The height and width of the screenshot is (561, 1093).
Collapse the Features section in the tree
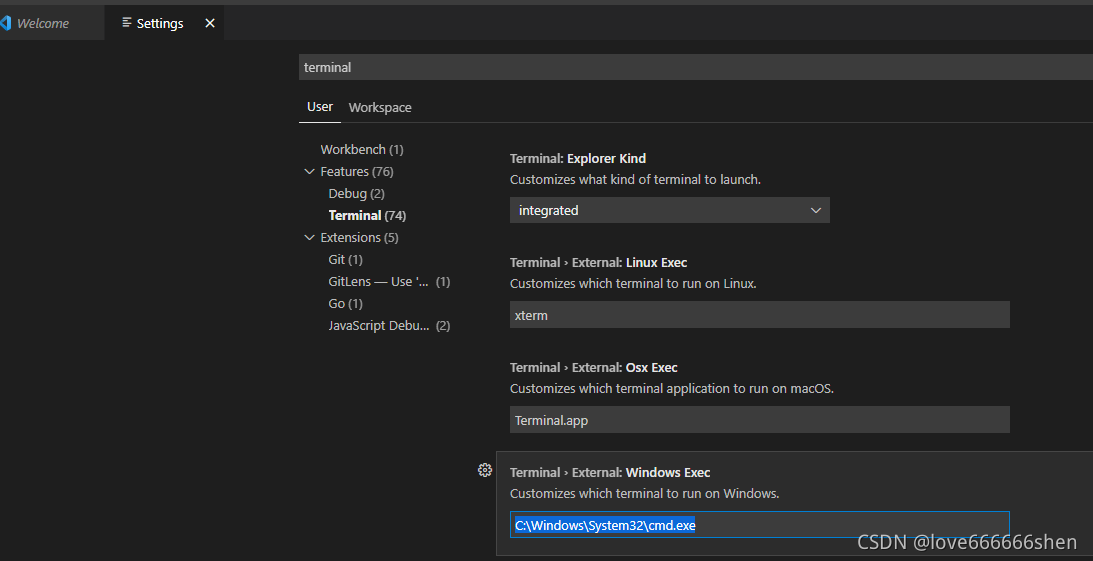coord(309,171)
